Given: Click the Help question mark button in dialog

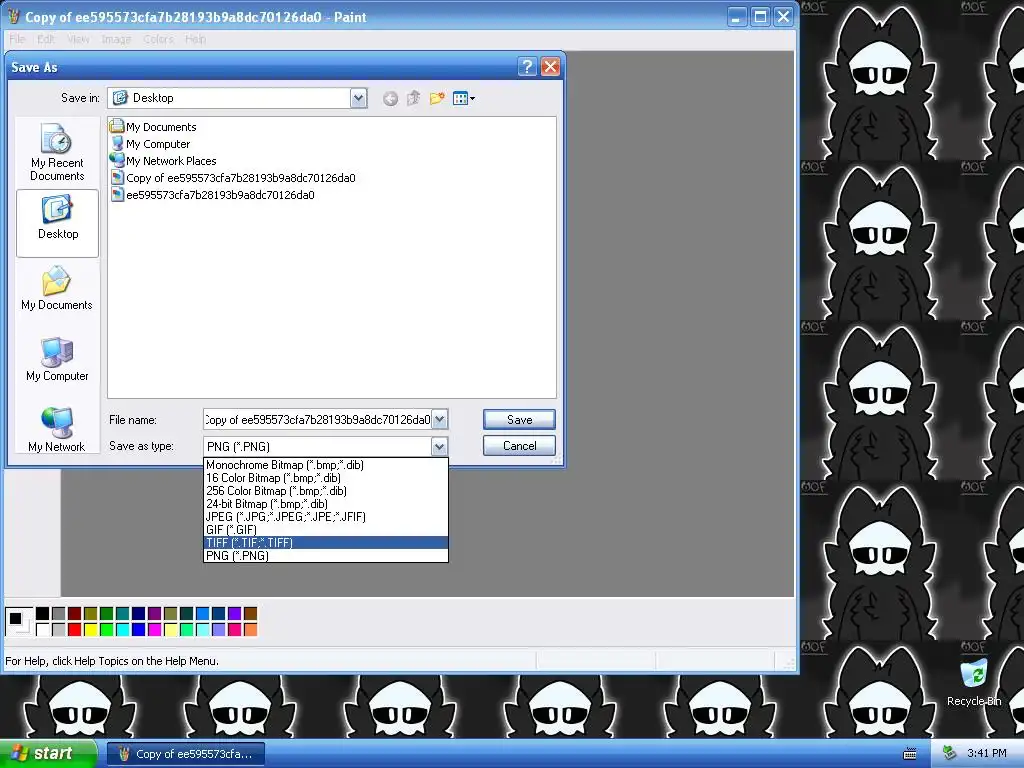Looking at the screenshot, I should (527, 67).
